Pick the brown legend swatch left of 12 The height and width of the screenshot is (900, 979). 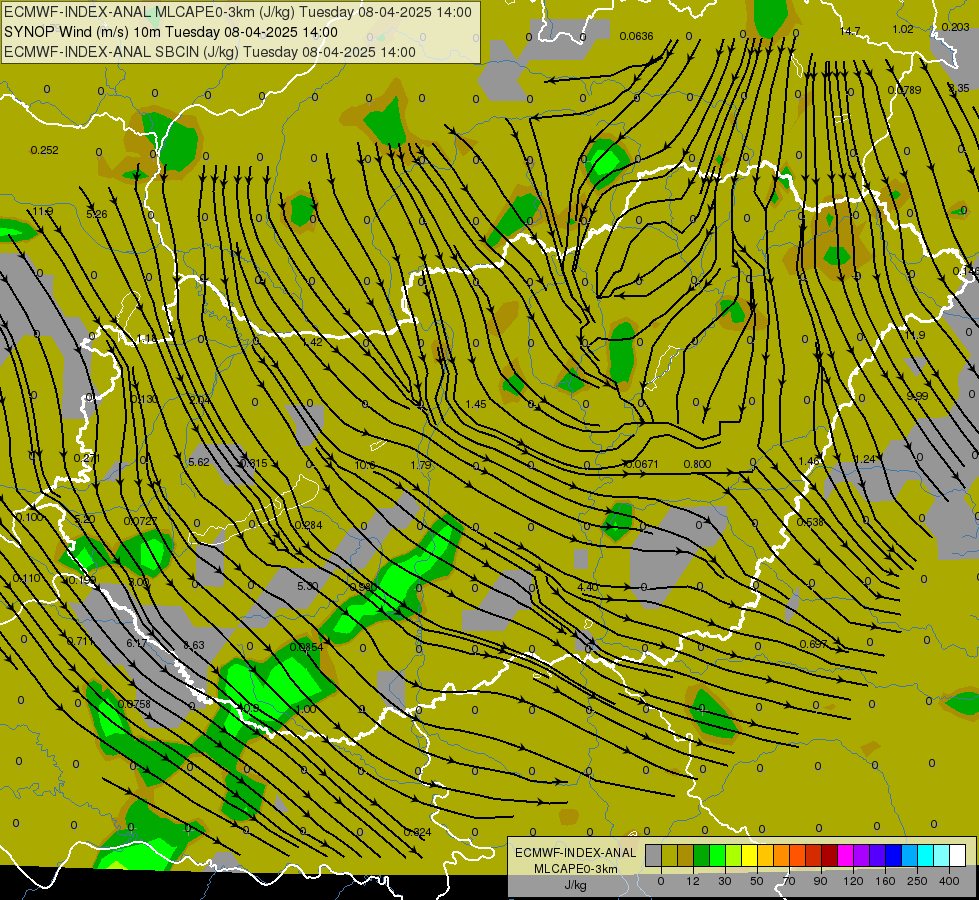(x=686, y=855)
